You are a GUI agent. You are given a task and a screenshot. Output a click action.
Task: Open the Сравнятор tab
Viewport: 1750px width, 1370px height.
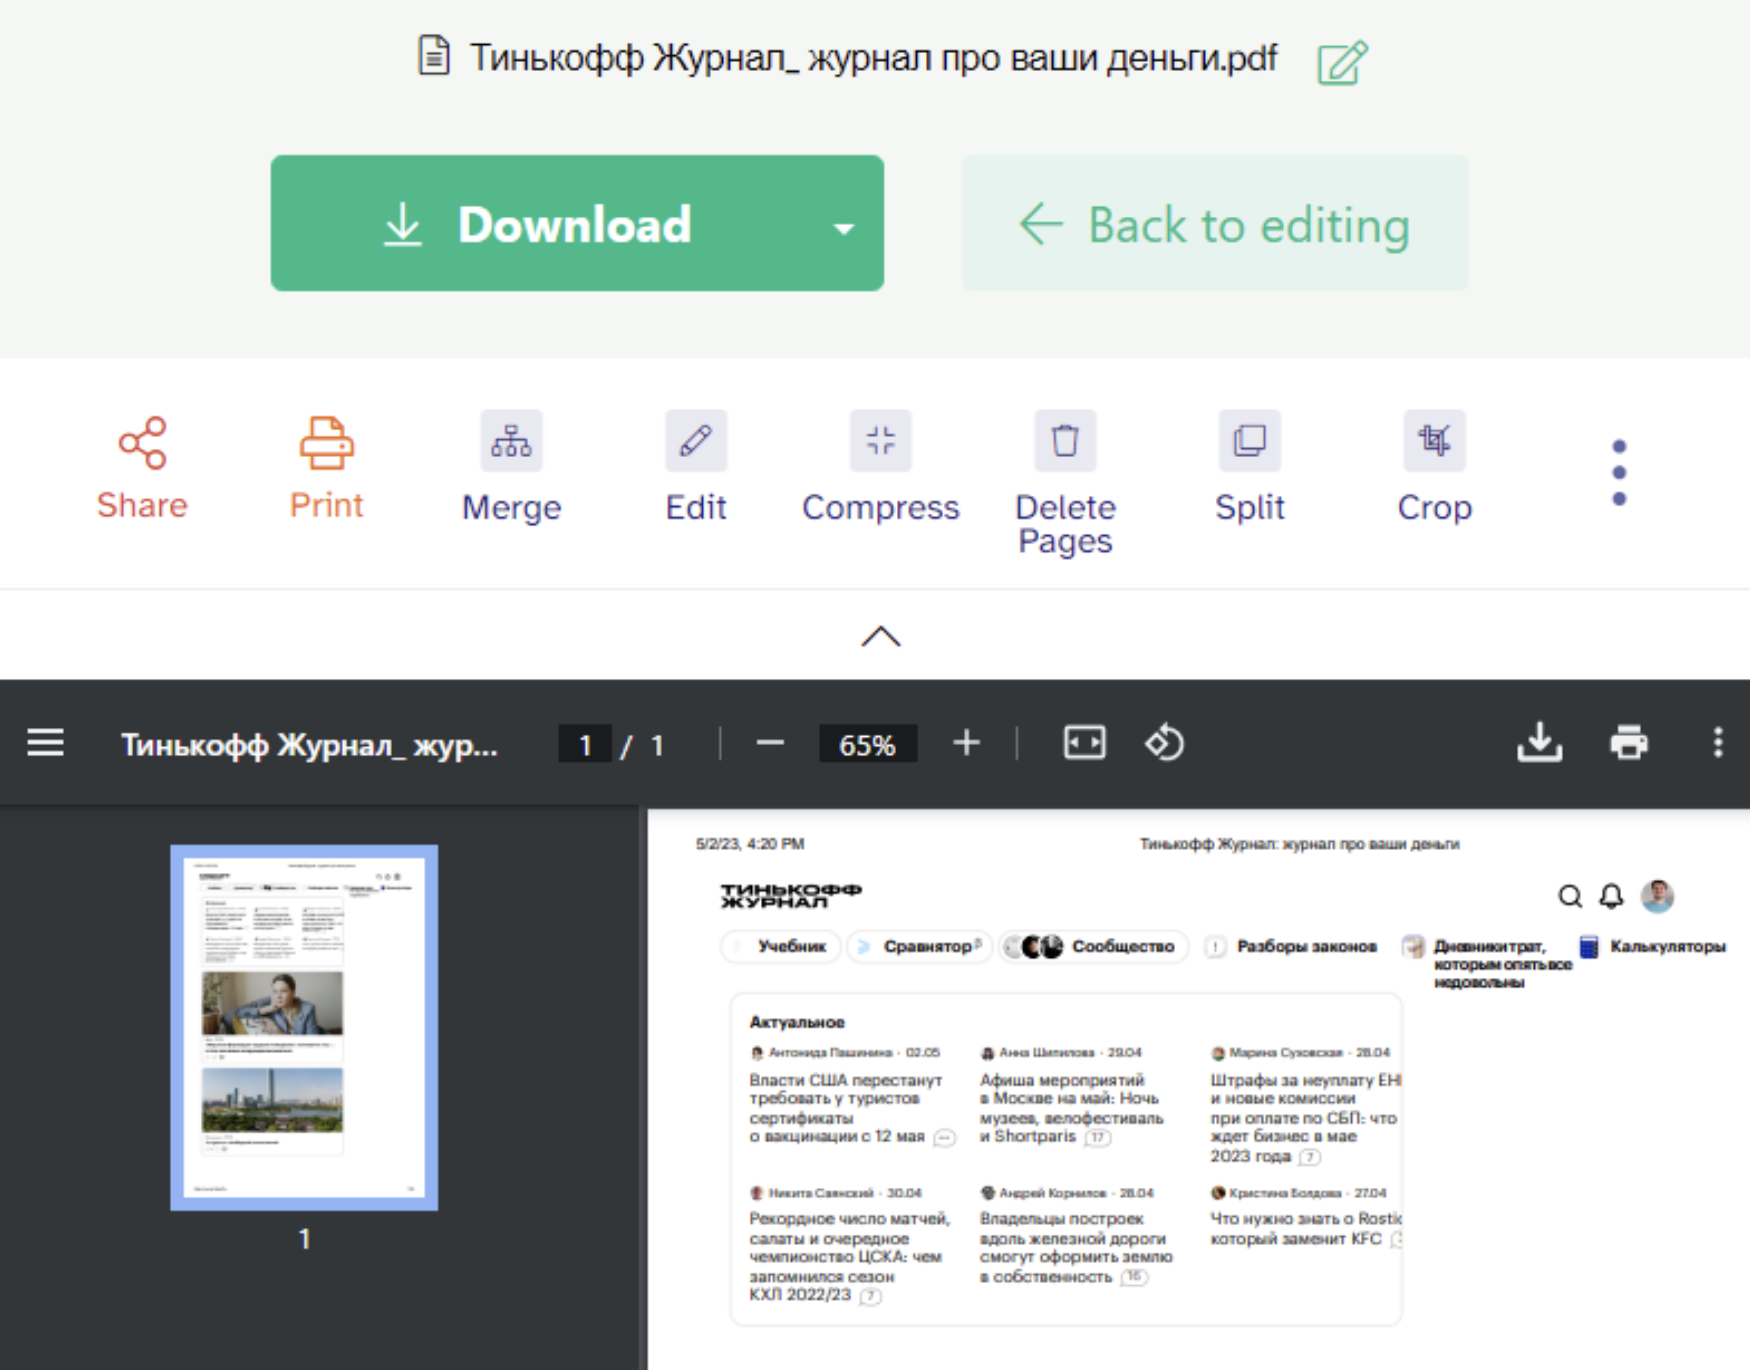click(x=919, y=946)
